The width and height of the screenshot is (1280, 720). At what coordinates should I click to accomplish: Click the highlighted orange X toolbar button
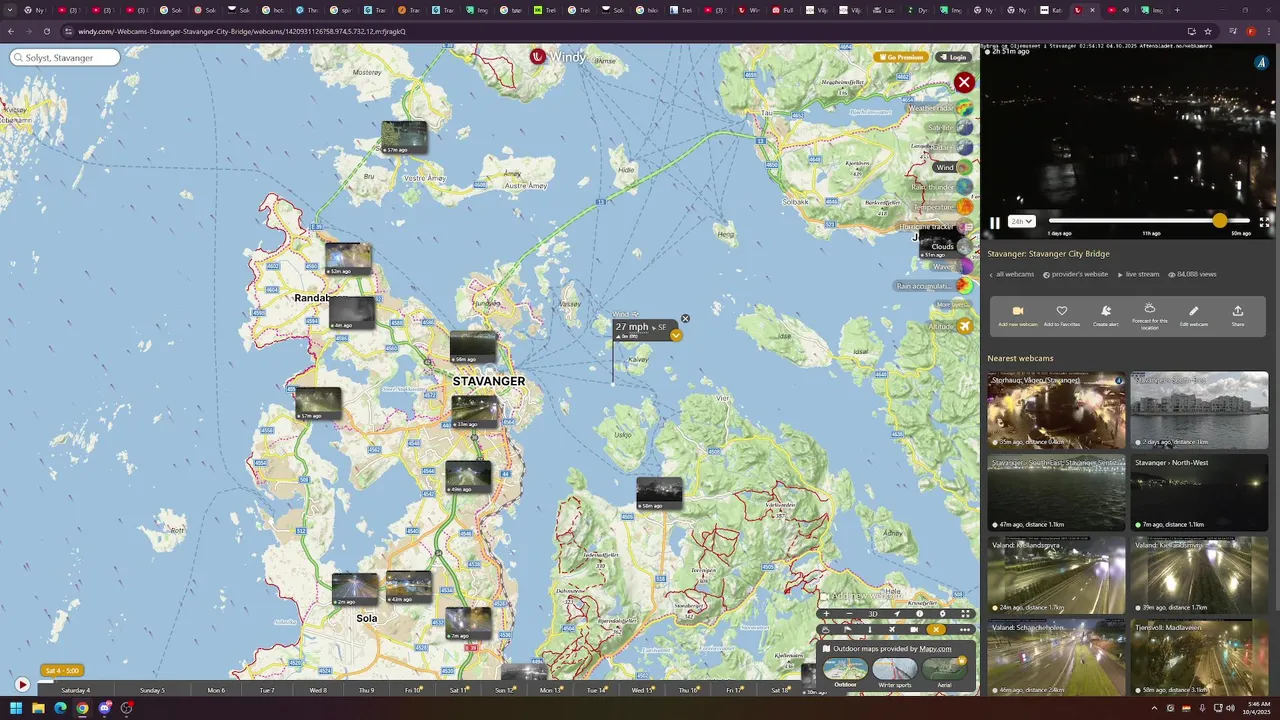pos(936,630)
